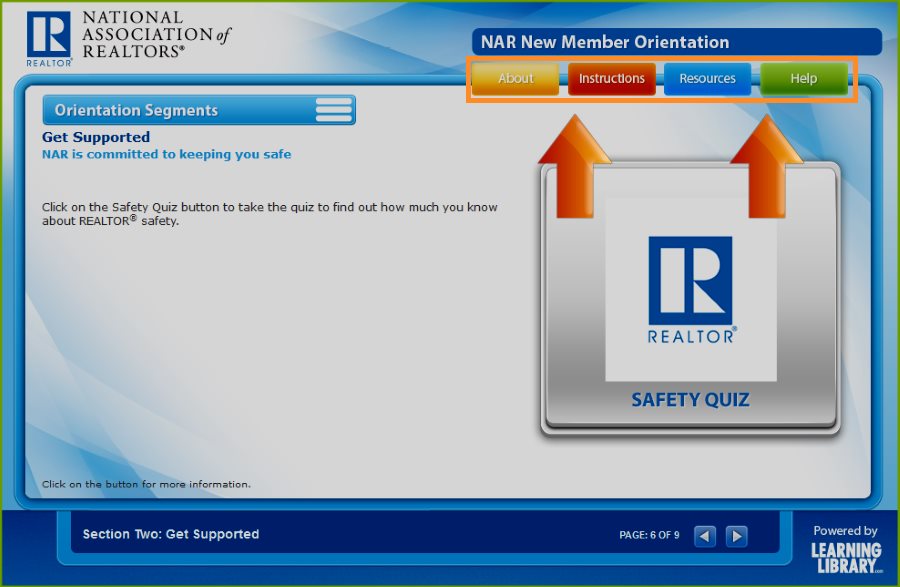Click the SAFETY QUIZ label text
900x587 pixels.
click(690, 400)
